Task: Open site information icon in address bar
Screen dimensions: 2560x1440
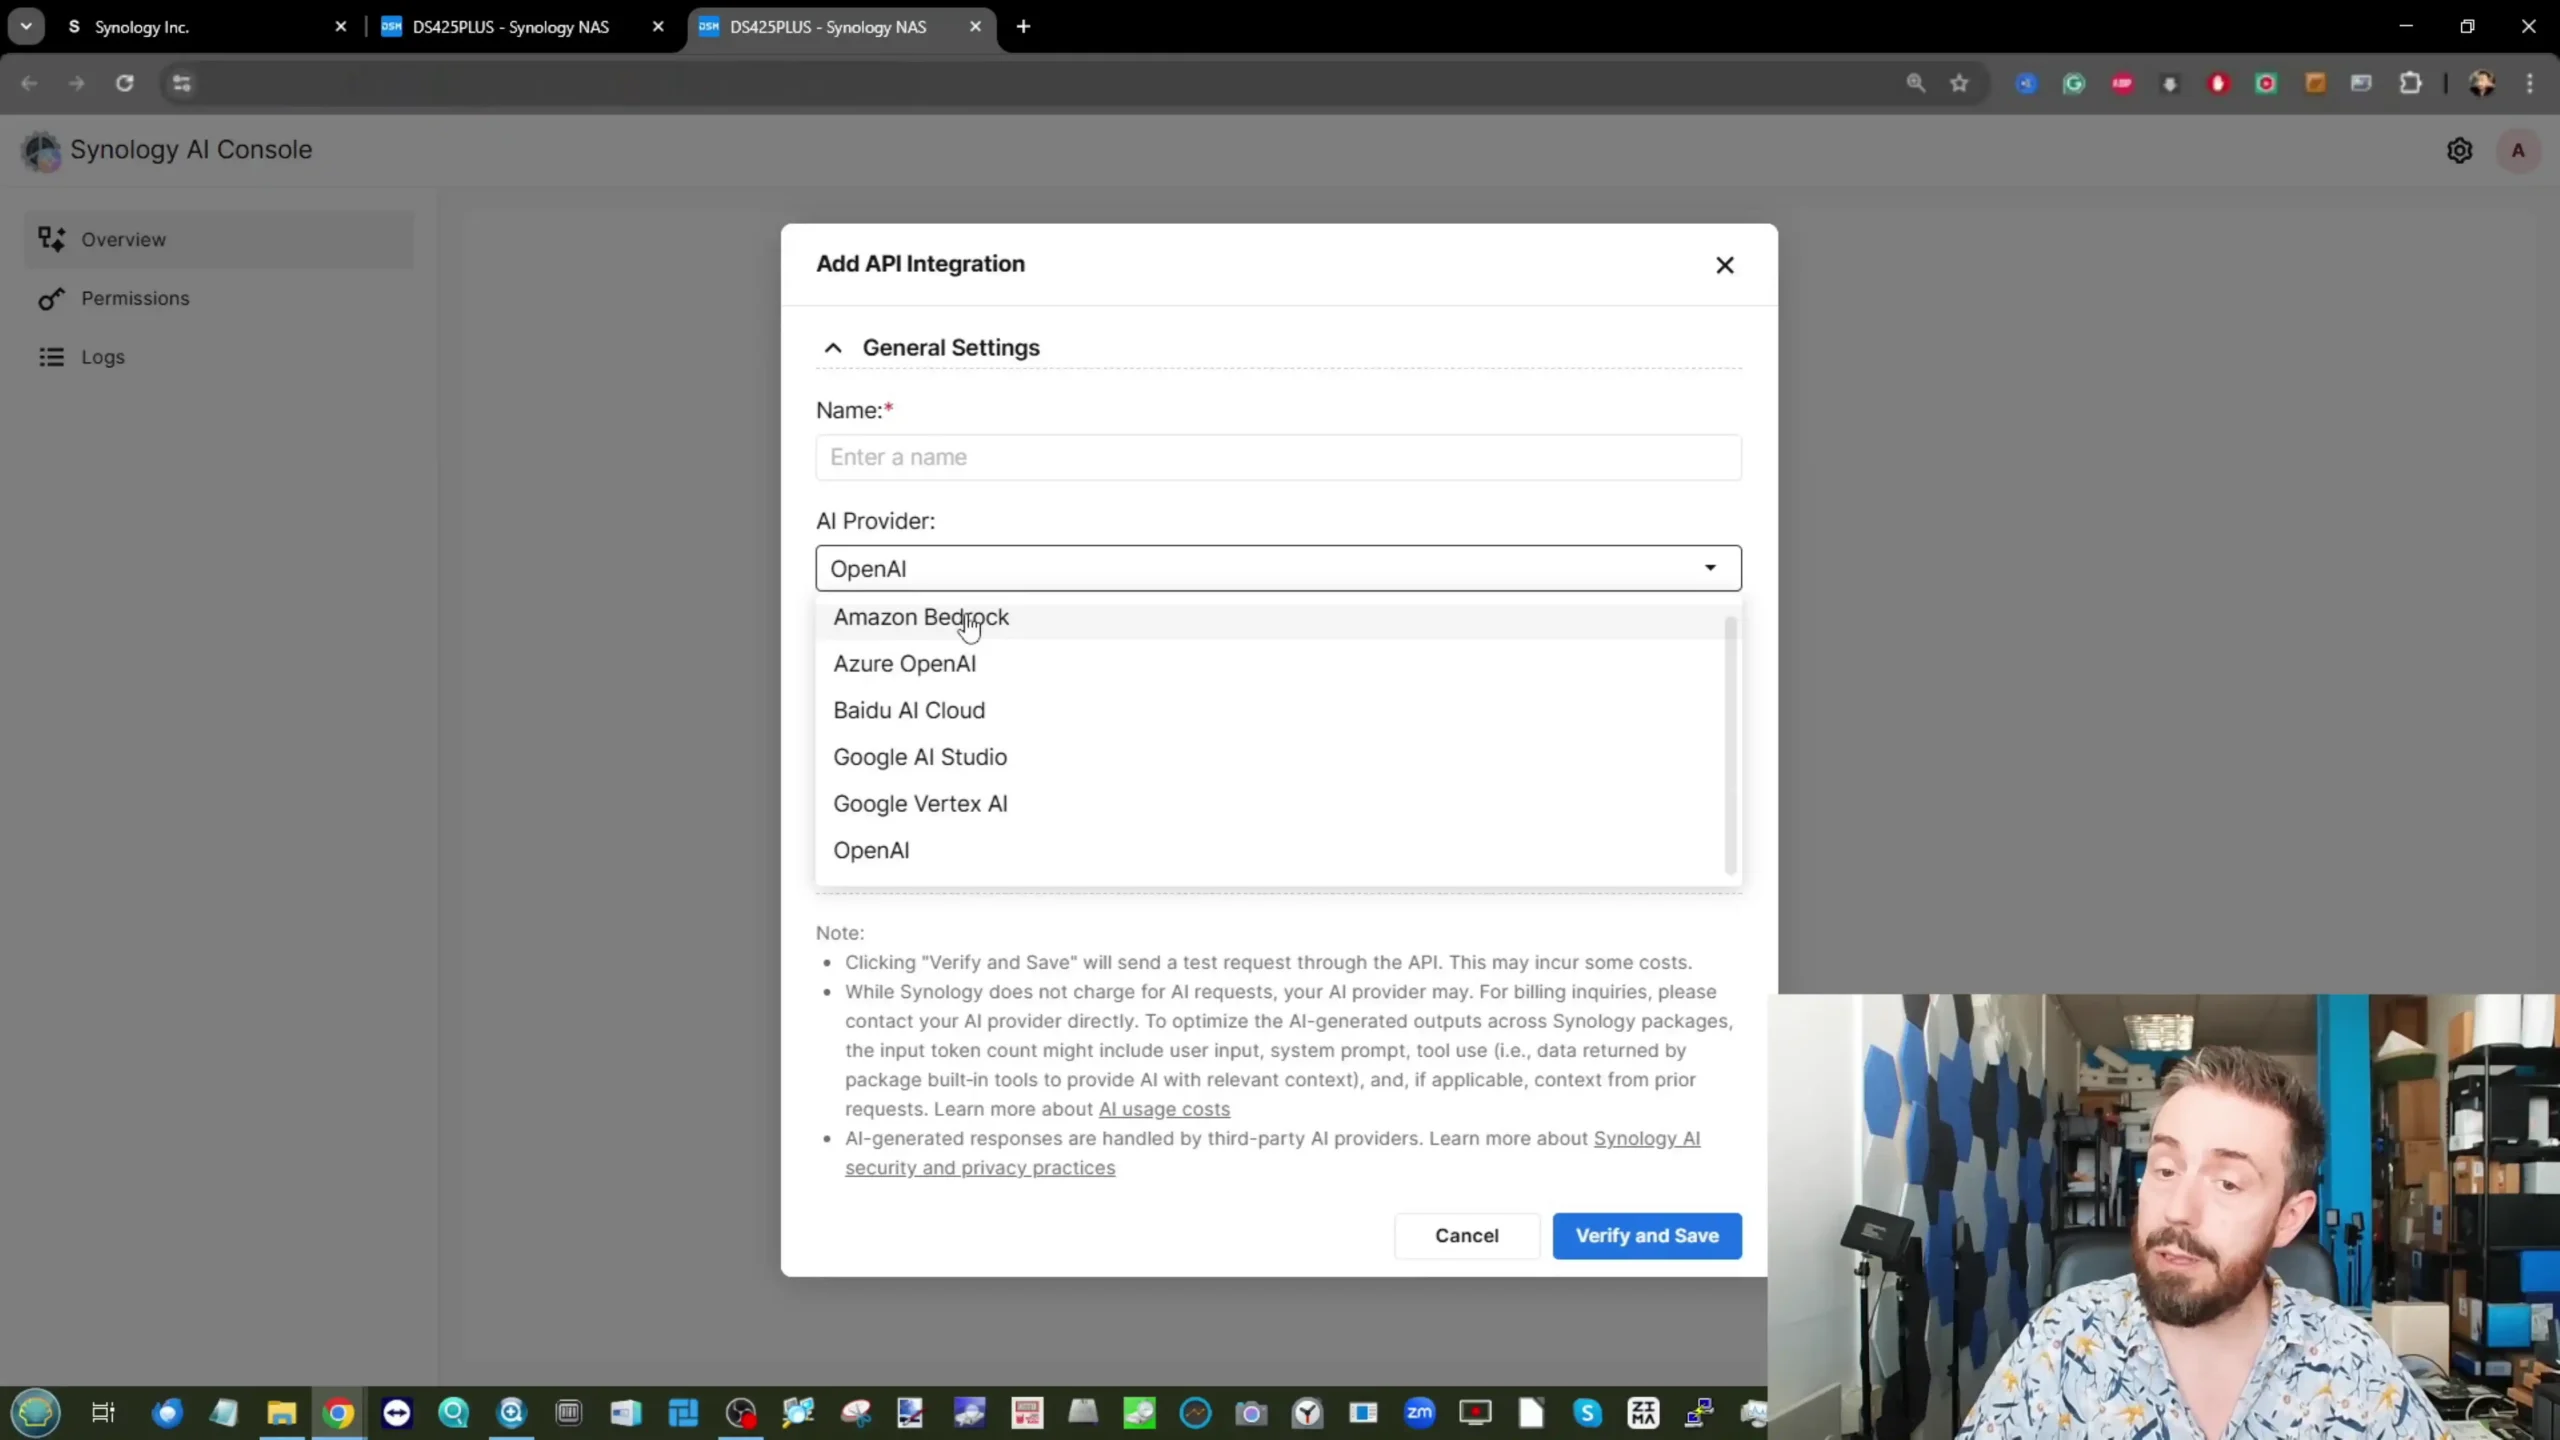Action: [181, 83]
